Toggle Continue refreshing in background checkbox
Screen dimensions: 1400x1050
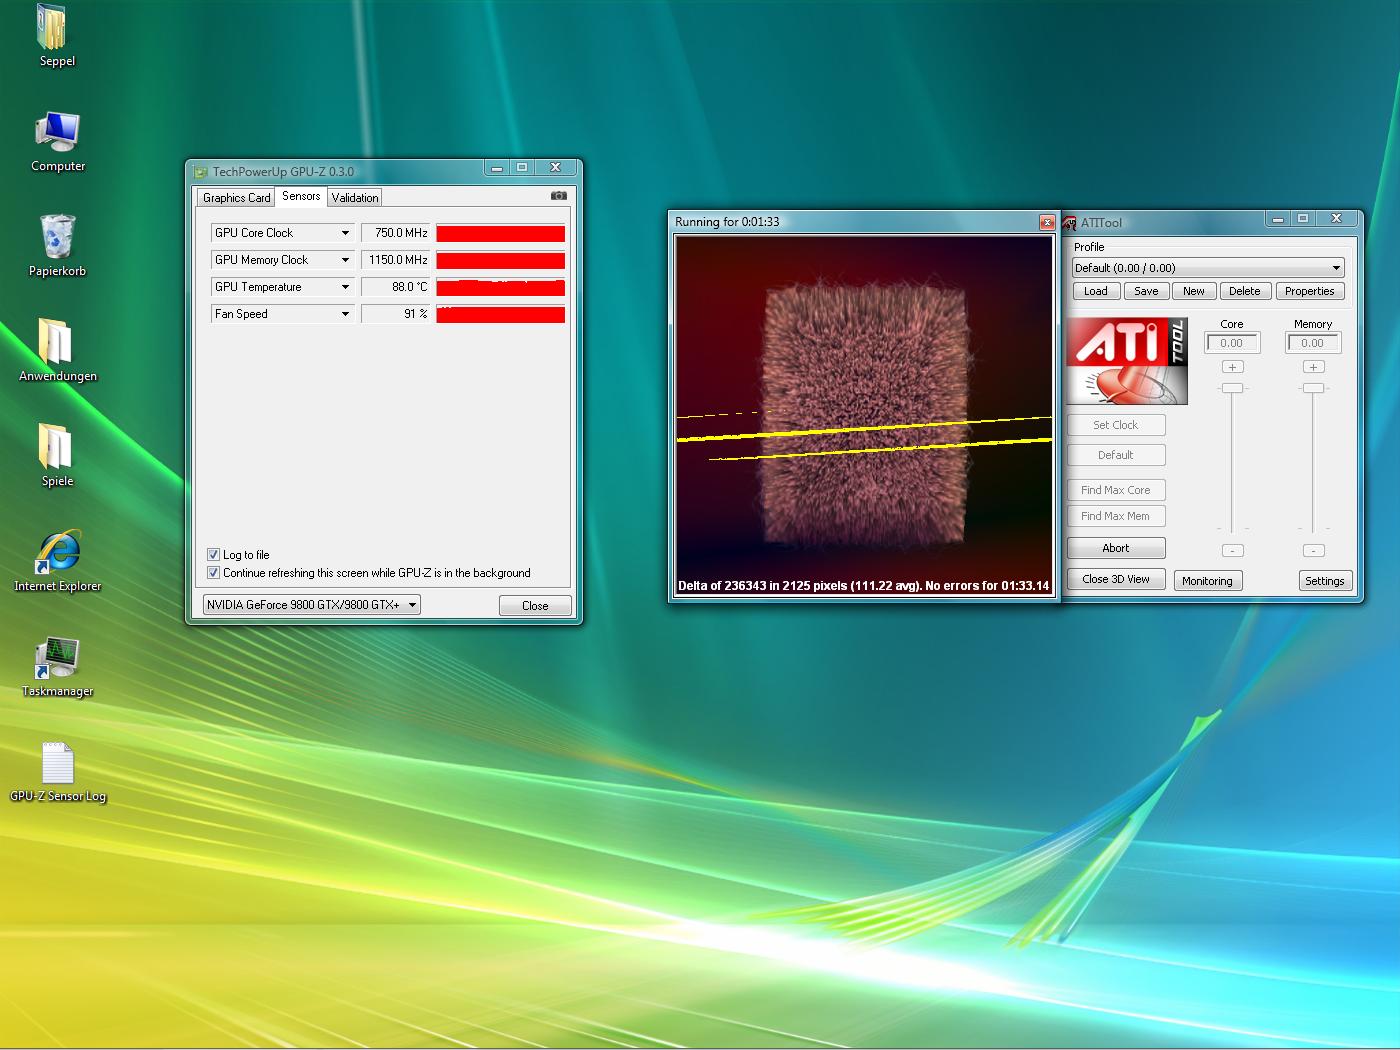pyautogui.click(x=213, y=573)
